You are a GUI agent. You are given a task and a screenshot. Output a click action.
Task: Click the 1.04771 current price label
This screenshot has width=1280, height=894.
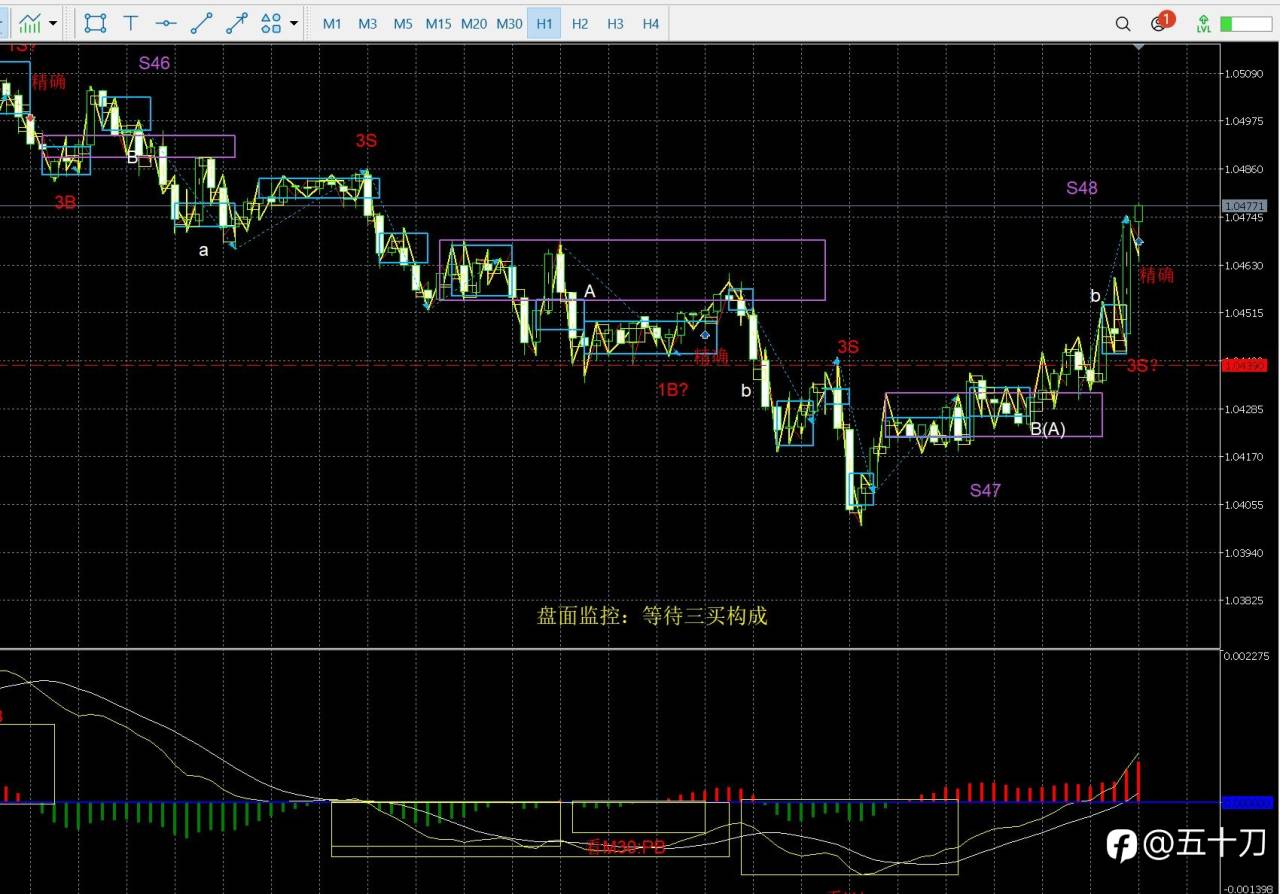click(x=1245, y=206)
